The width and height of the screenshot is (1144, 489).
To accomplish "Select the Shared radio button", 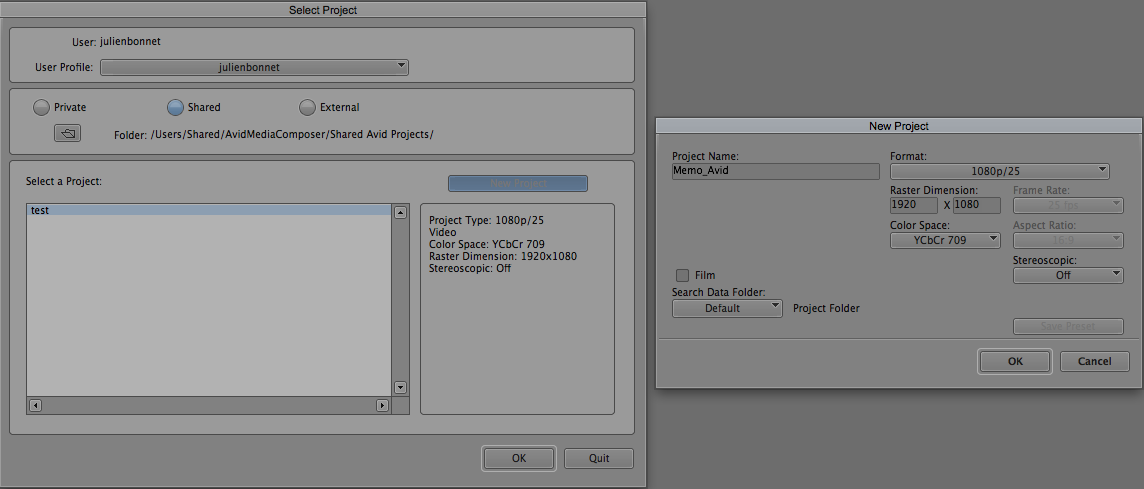I will 175,107.
